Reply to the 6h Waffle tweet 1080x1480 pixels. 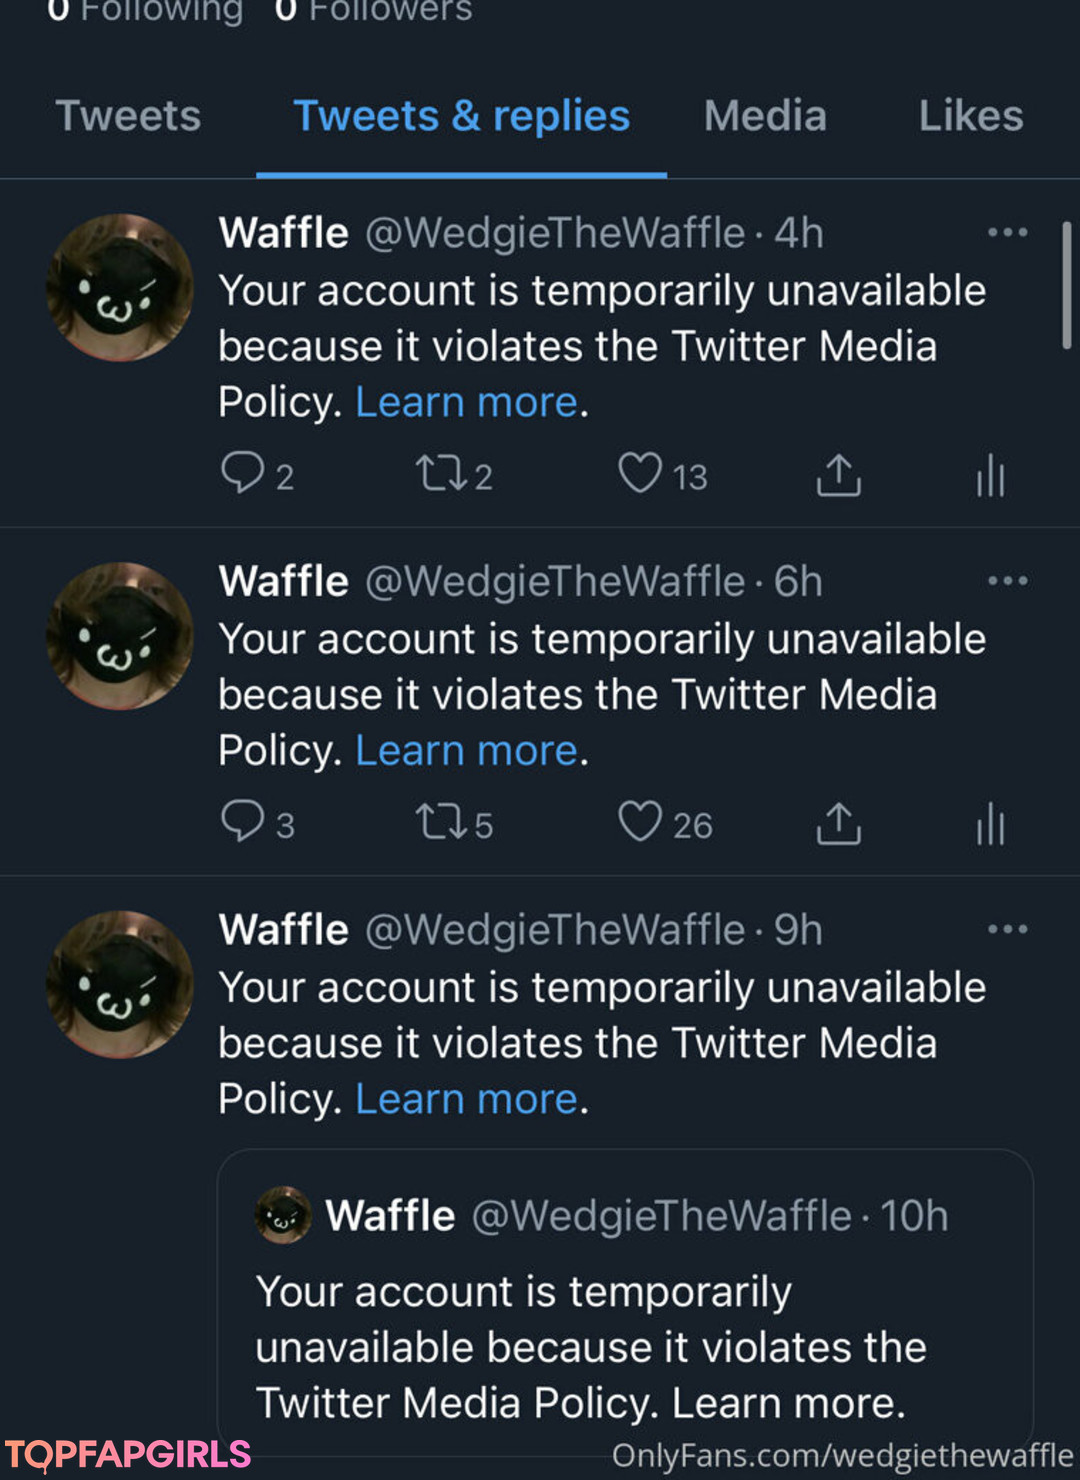pos(242,822)
